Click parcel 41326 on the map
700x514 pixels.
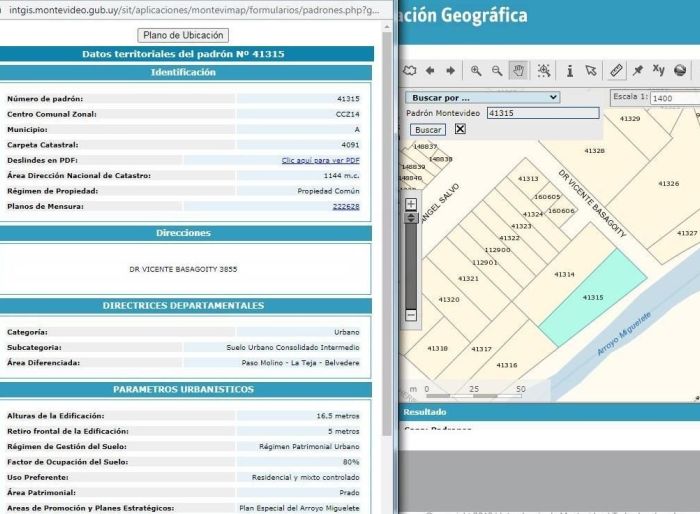[668, 184]
